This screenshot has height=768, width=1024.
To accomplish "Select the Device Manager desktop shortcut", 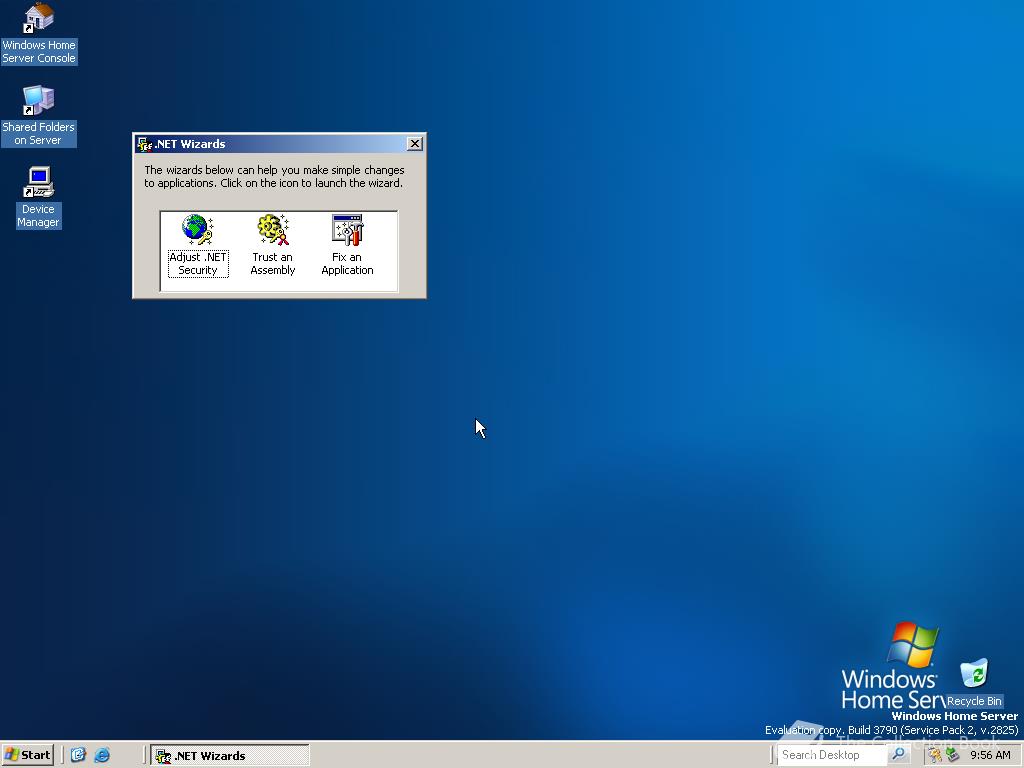I will click(x=39, y=197).
